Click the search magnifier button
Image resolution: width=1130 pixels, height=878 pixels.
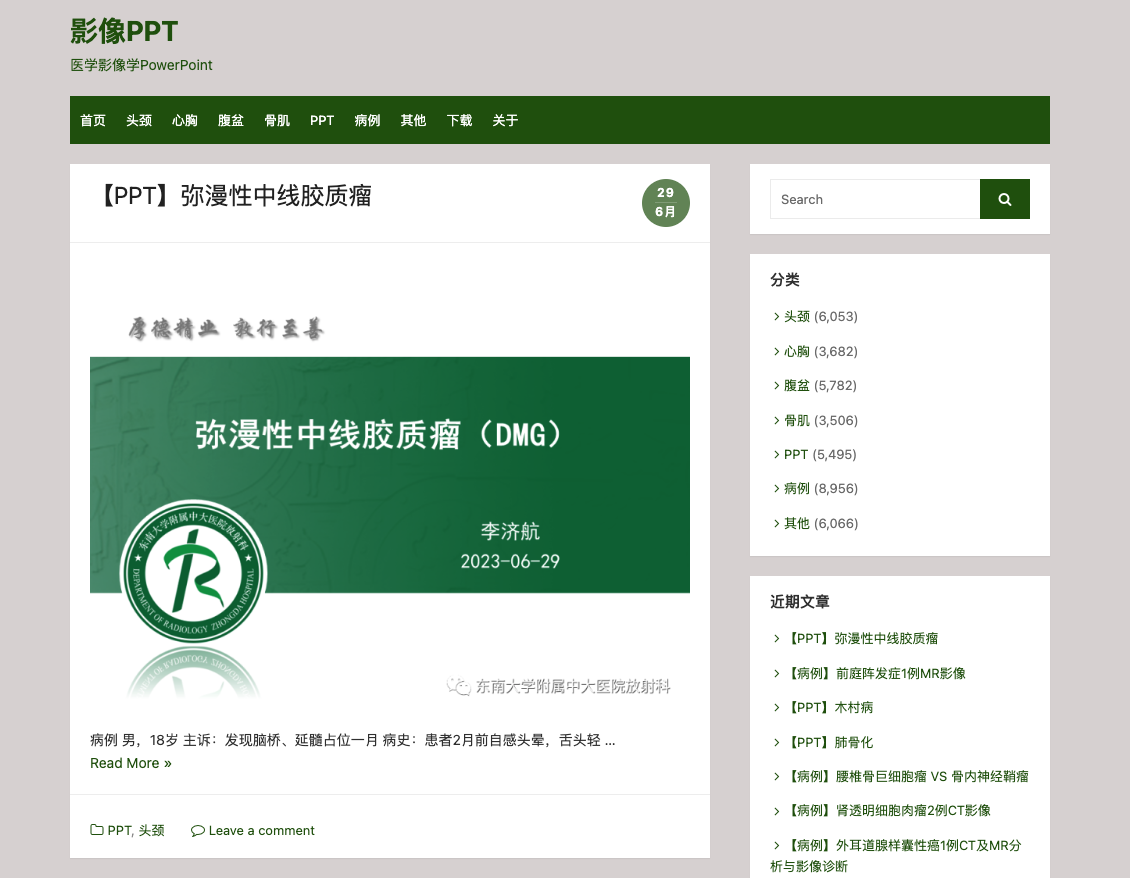point(1004,199)
